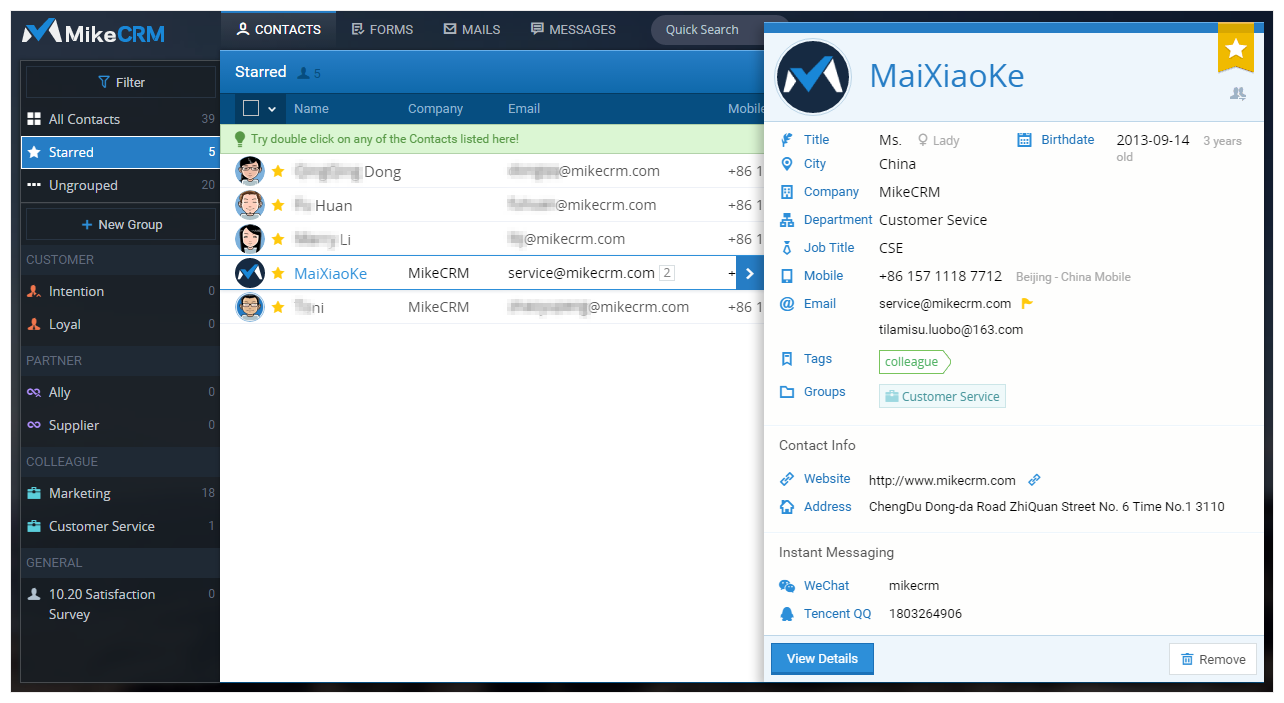Image resolution: width=1284 pixels, height=703 pixels.
Task: Tick the select-all checkbox in the table header
Action: (x=251, y=109)
